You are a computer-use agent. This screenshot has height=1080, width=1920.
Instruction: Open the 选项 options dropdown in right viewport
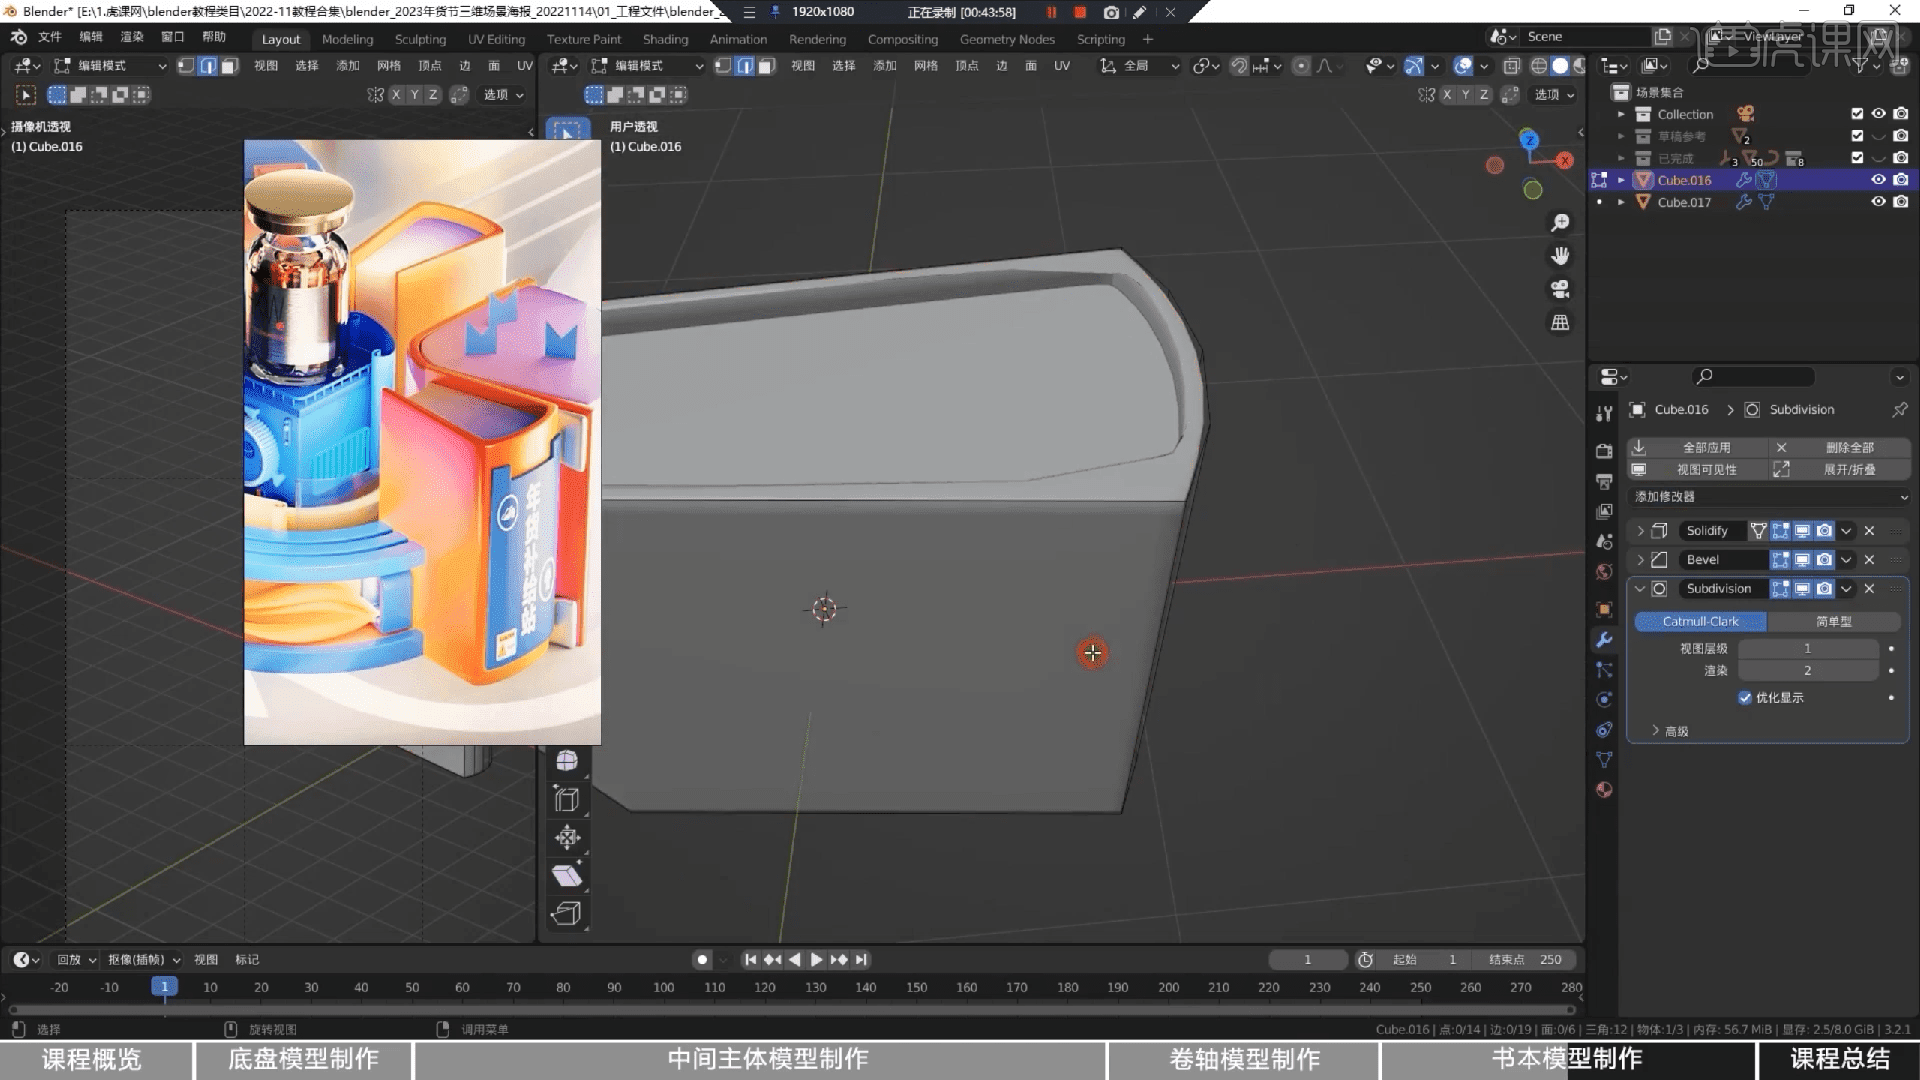1554,95
